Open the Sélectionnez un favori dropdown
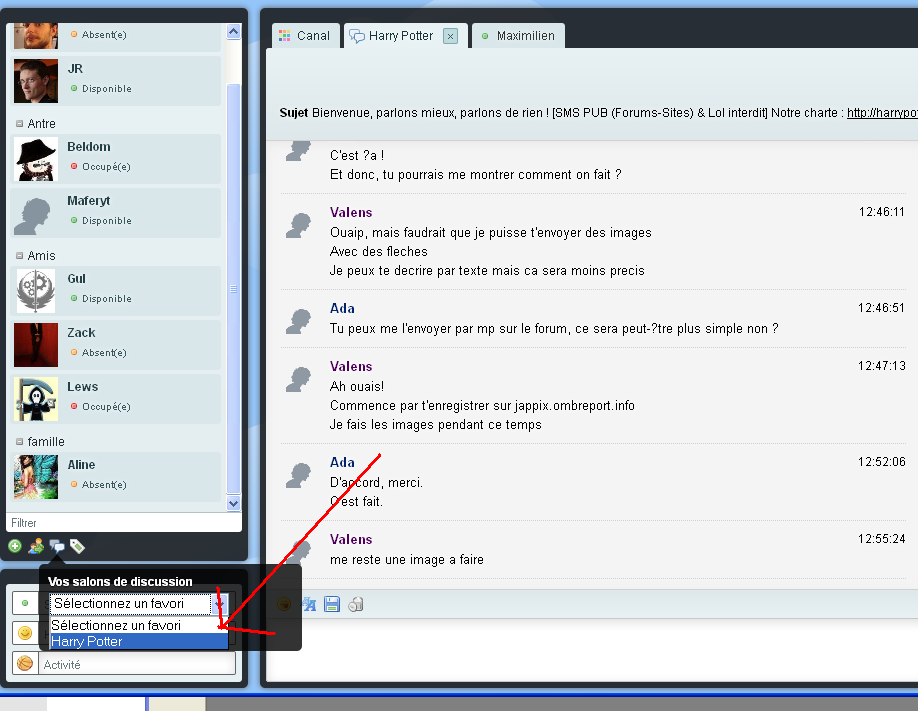The height and width of the screenshot is (711, 918). [x=138, y=604]
